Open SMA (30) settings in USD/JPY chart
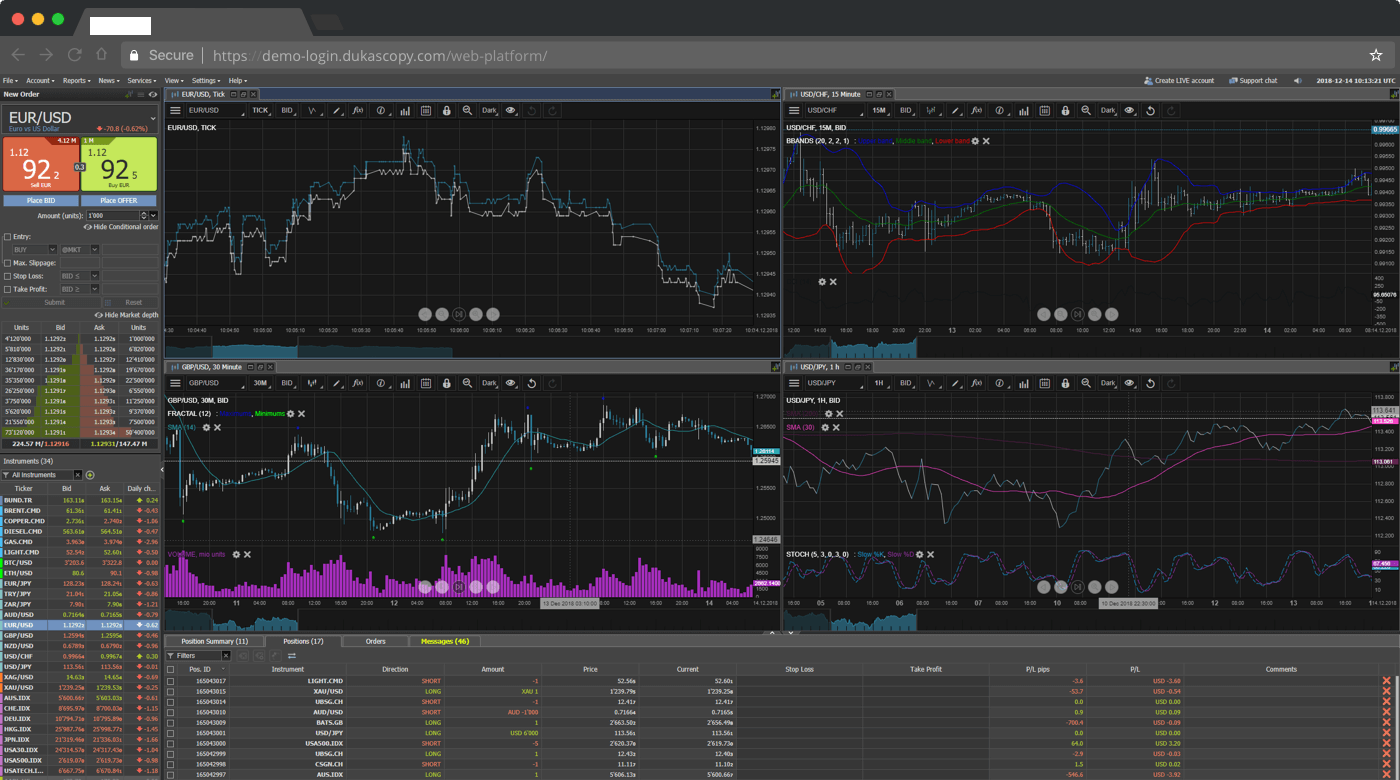 point(825,428)
